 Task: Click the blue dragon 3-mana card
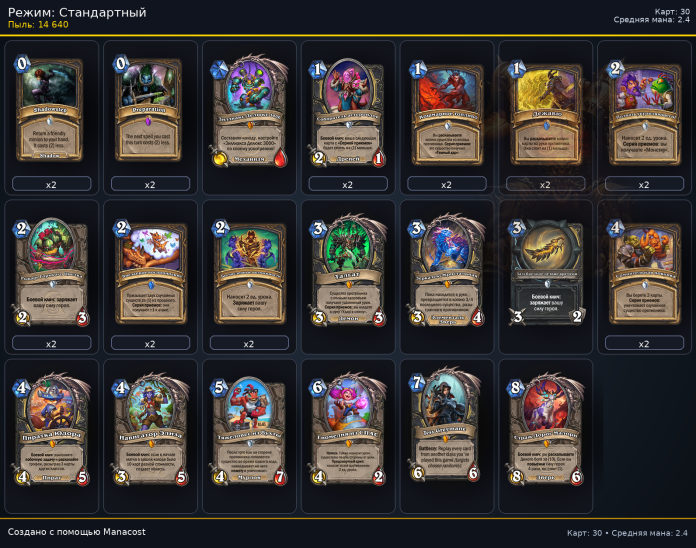tap(446, 272)
